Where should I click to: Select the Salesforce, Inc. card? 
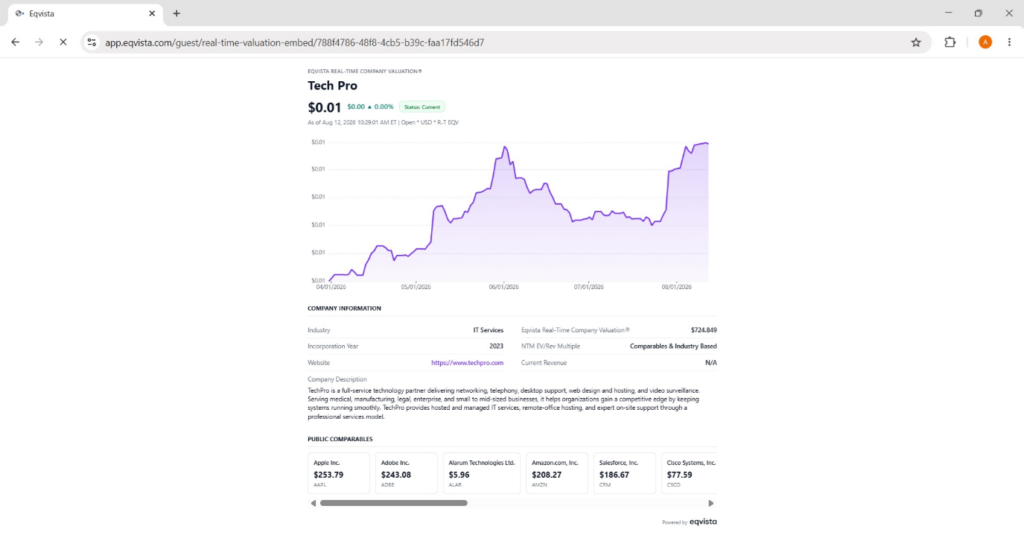(x=624, y=473)
